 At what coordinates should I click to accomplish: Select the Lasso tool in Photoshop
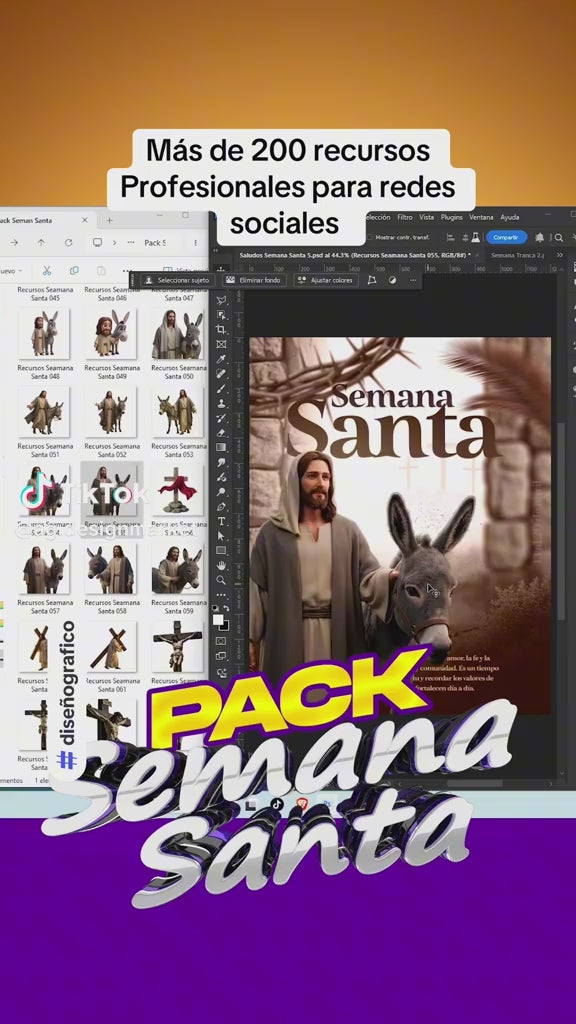click(221, 300)
